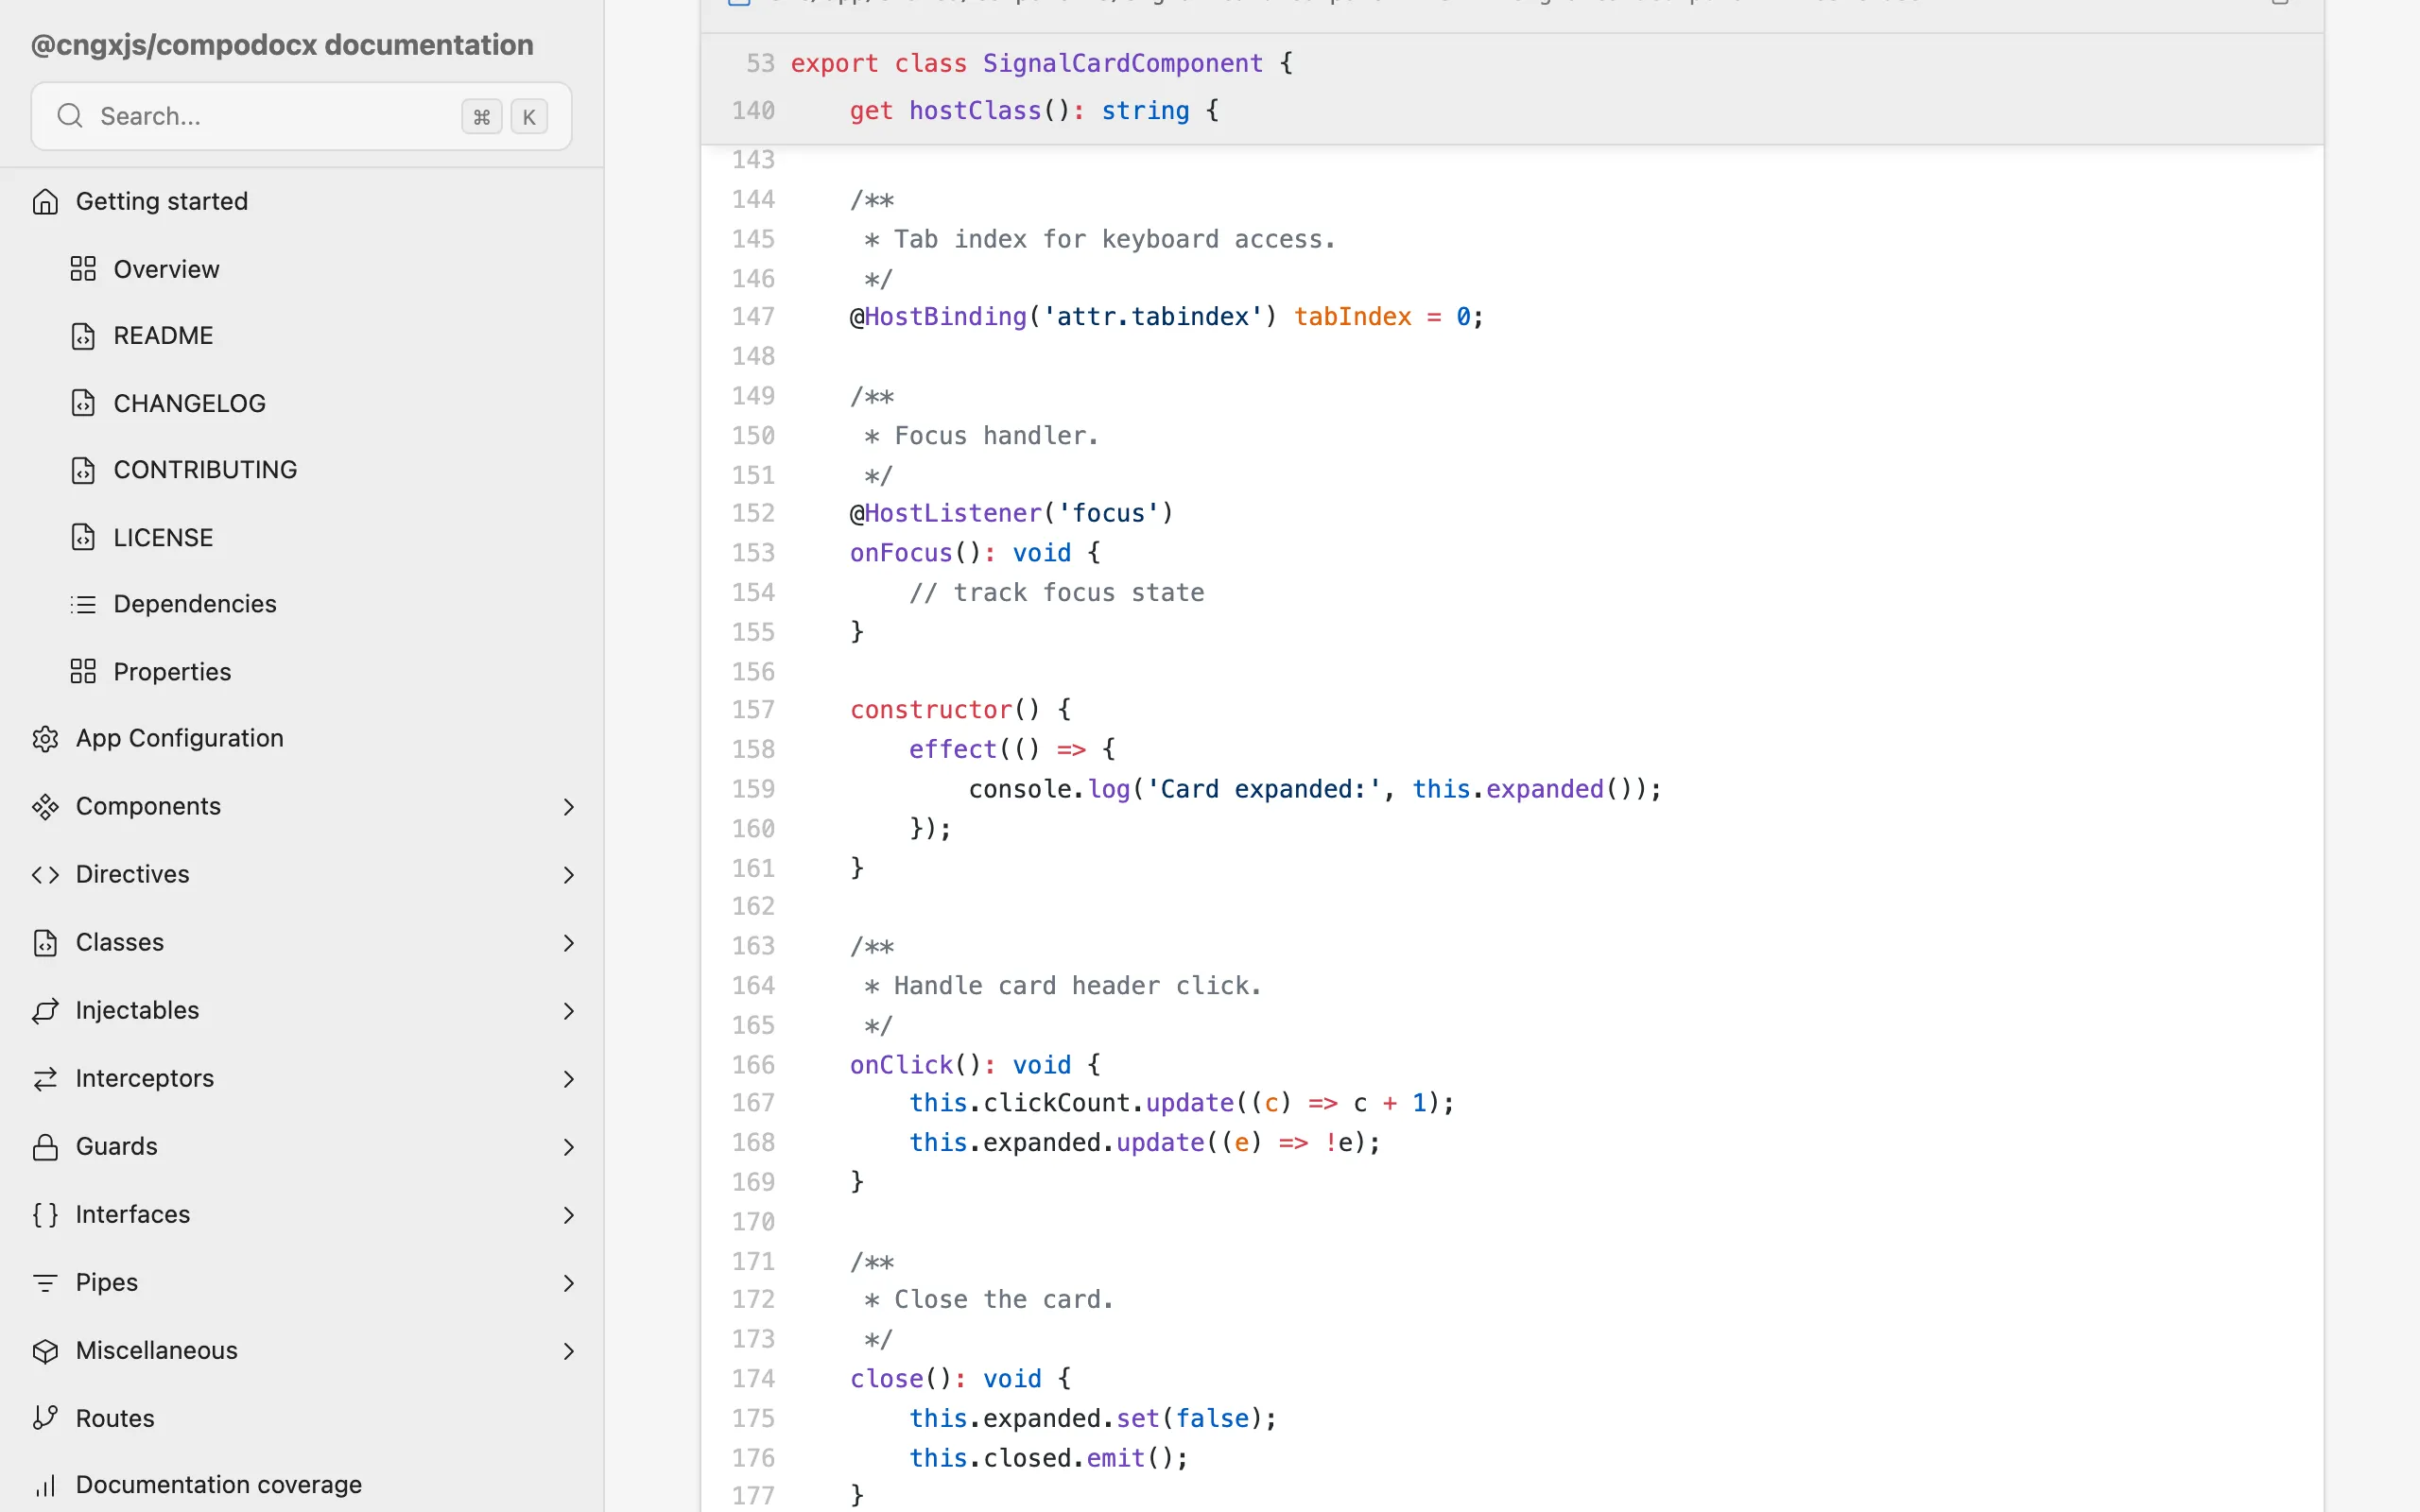Screen dimensions: 2420x1512
Task: Expand the Interceptors section chevron
Action: click(568, 1079)
